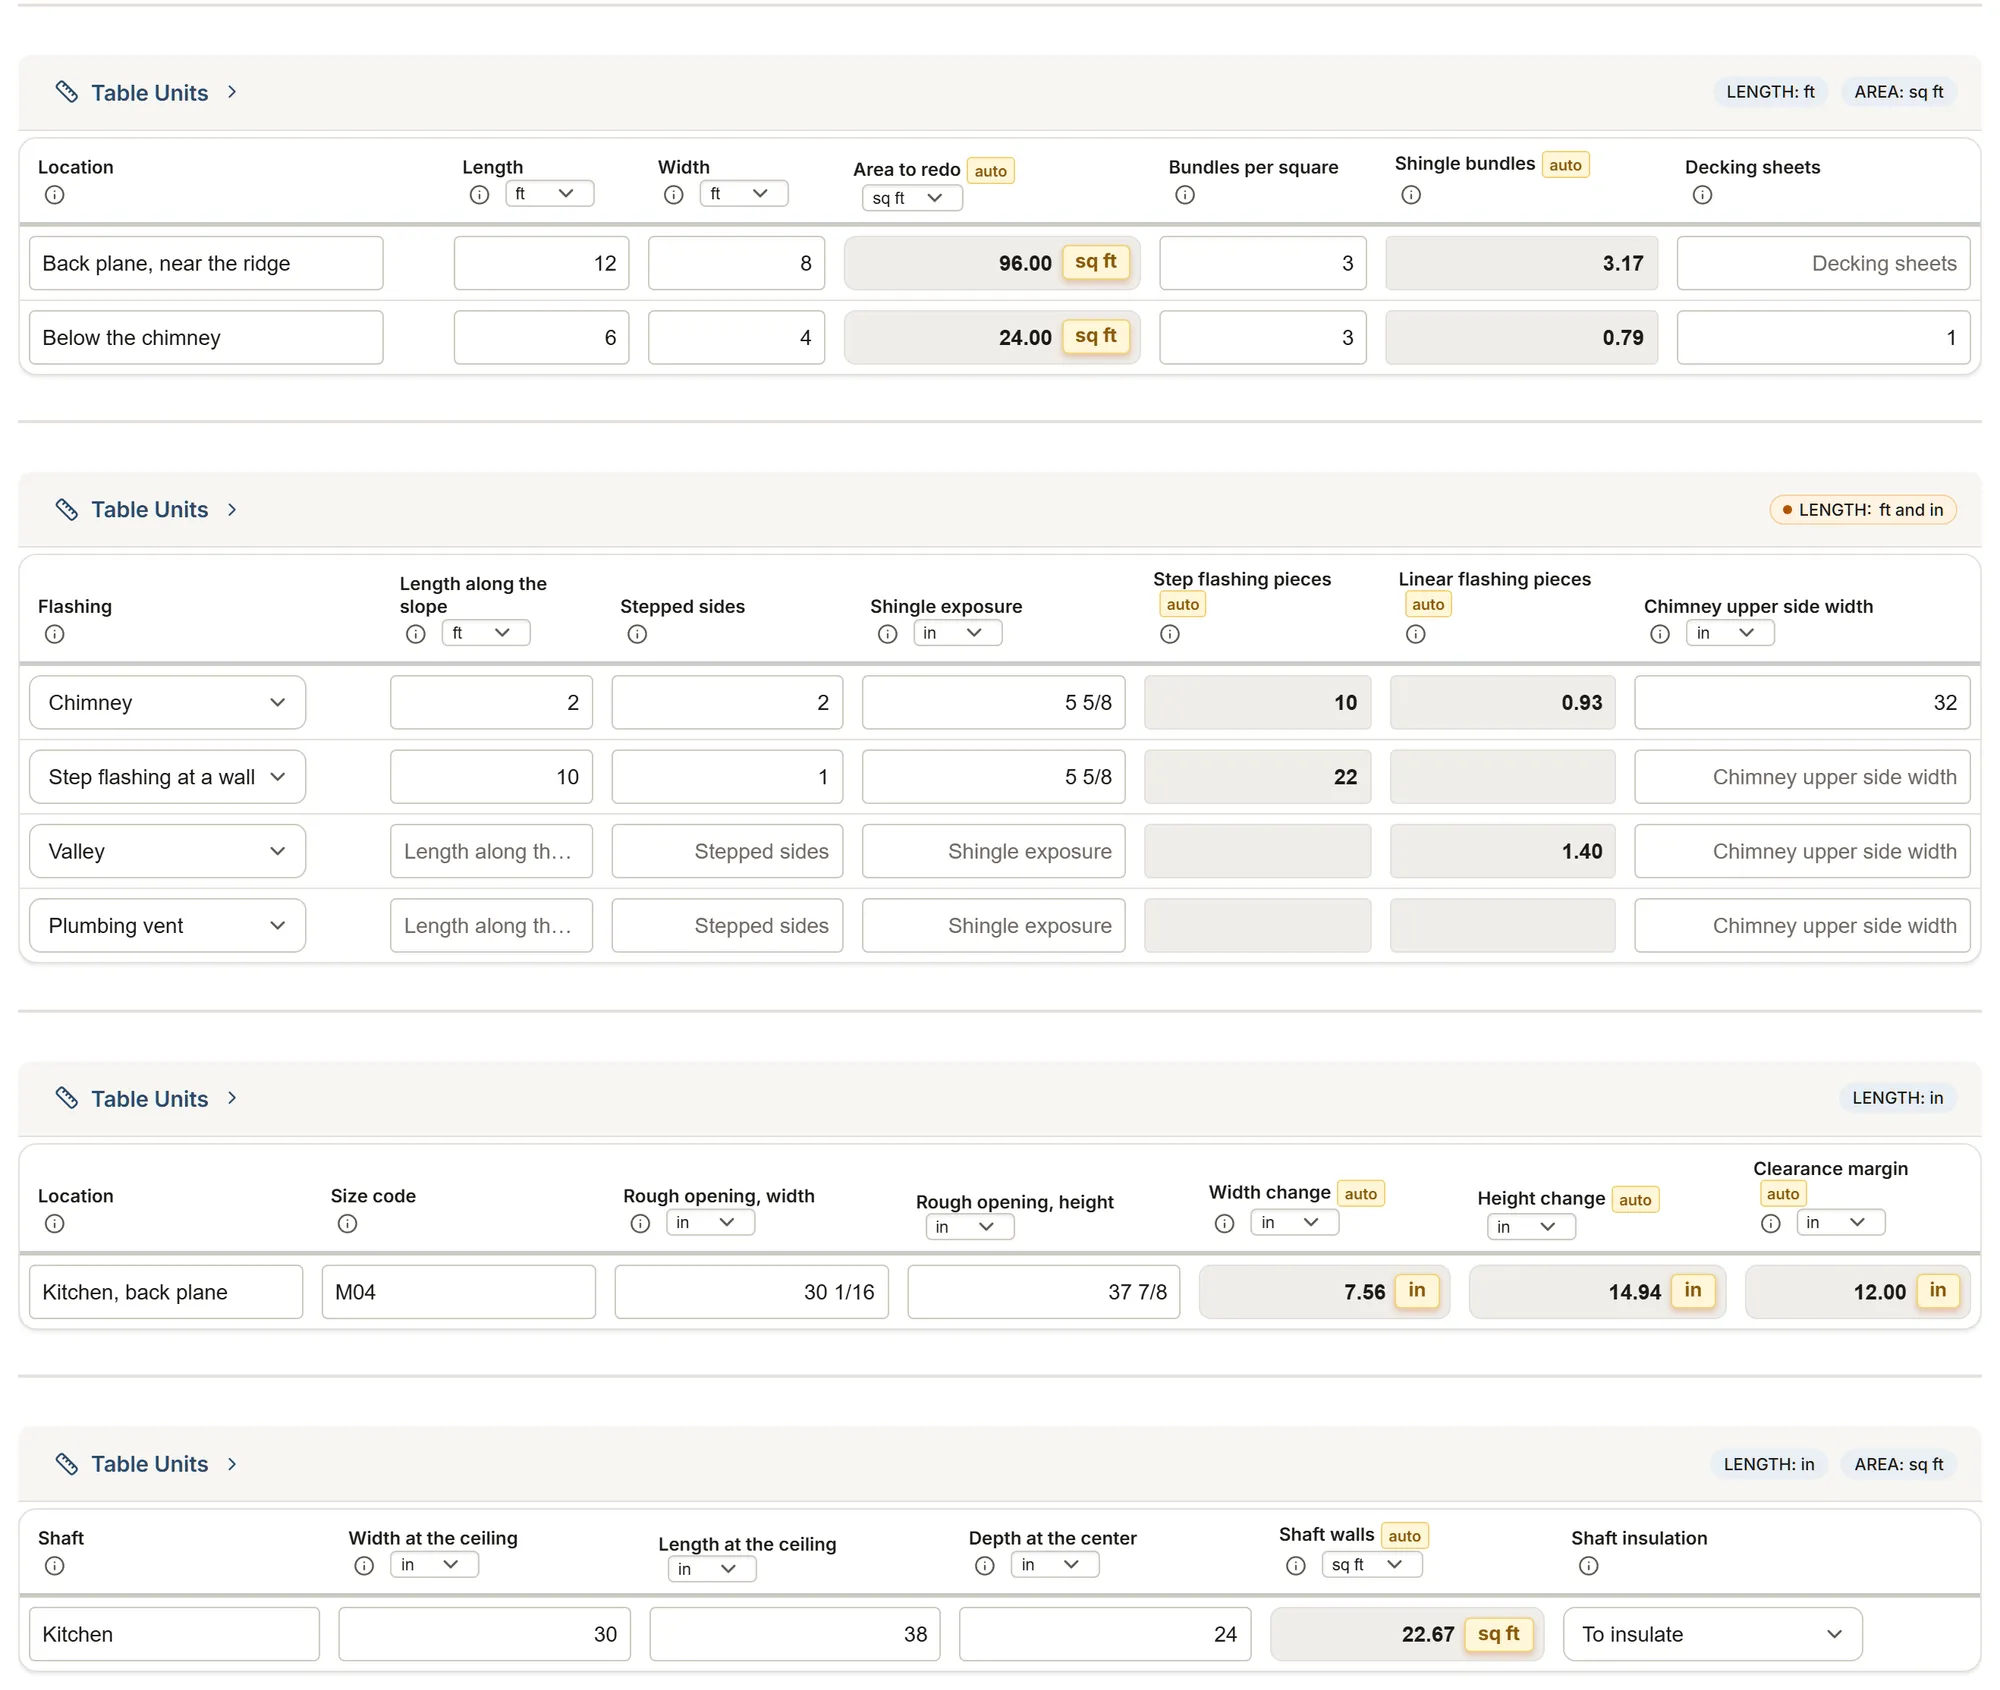Click Width field showing 8
Viewport: 2000px width, 1690px height.
pos(736,263)
